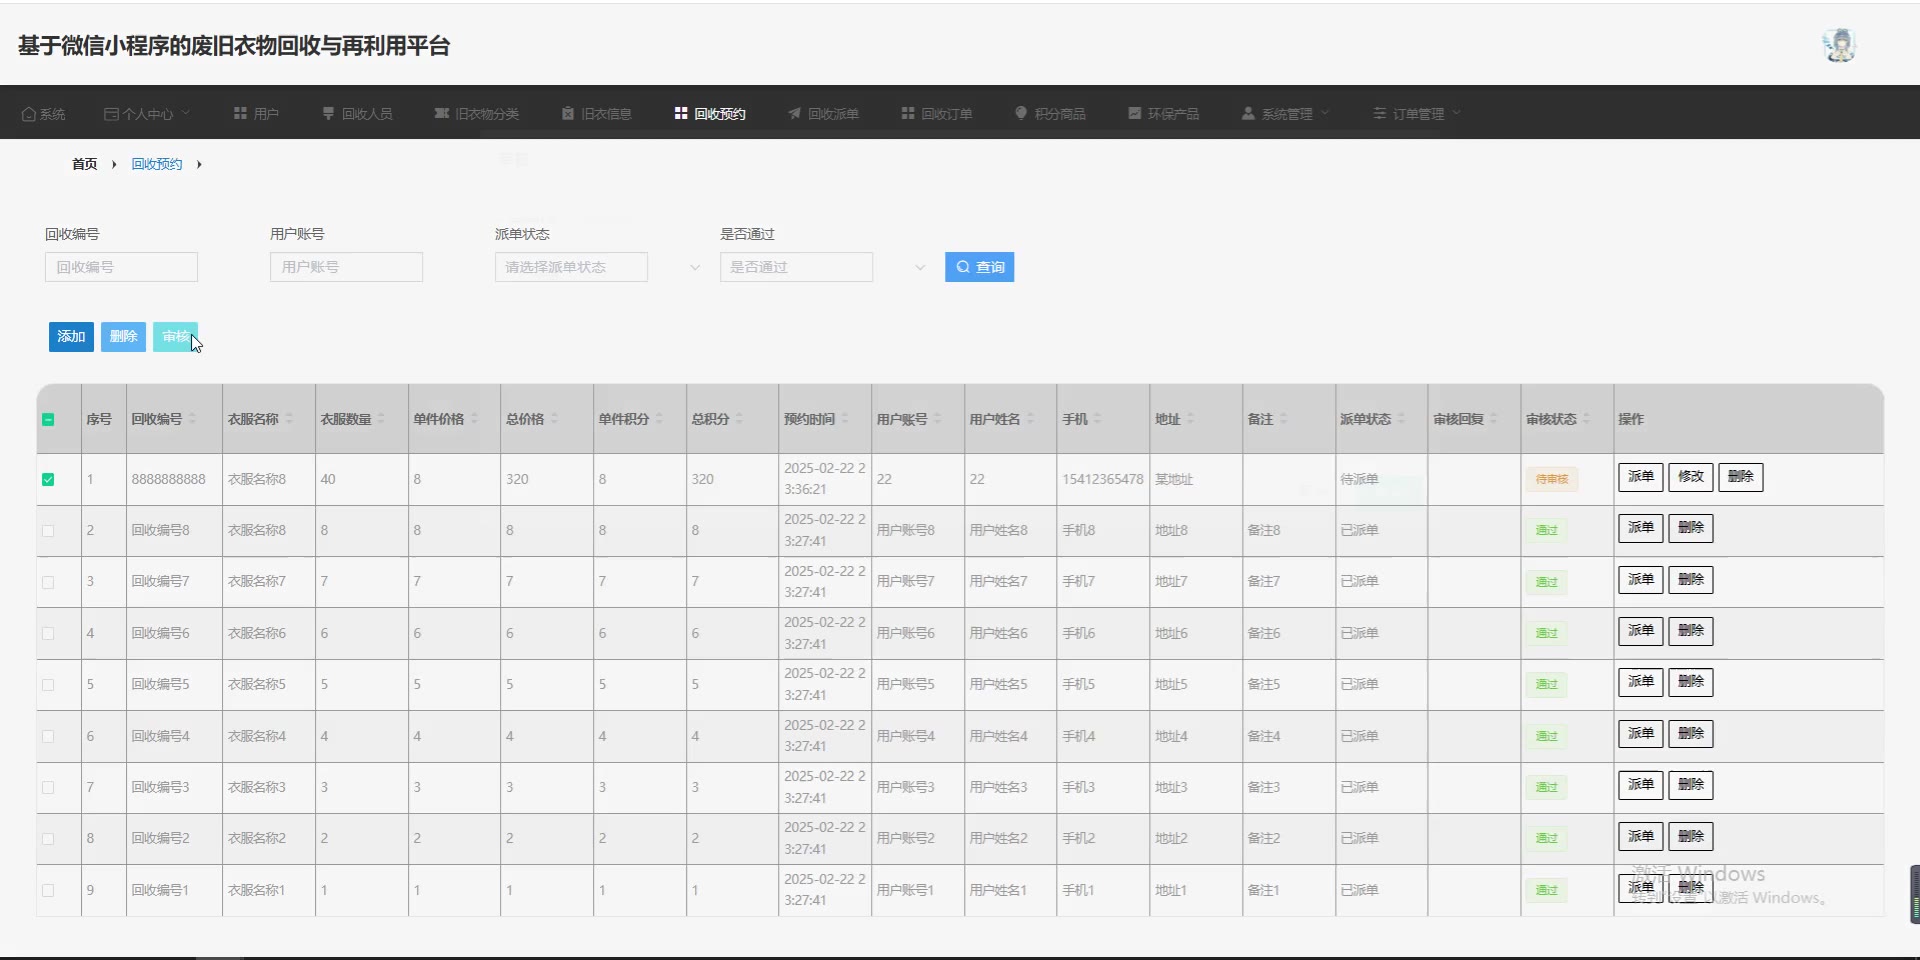The image size is (1920, 960).
Task: Open the 环保产品 navigation icon
Action: point(1135,114)
